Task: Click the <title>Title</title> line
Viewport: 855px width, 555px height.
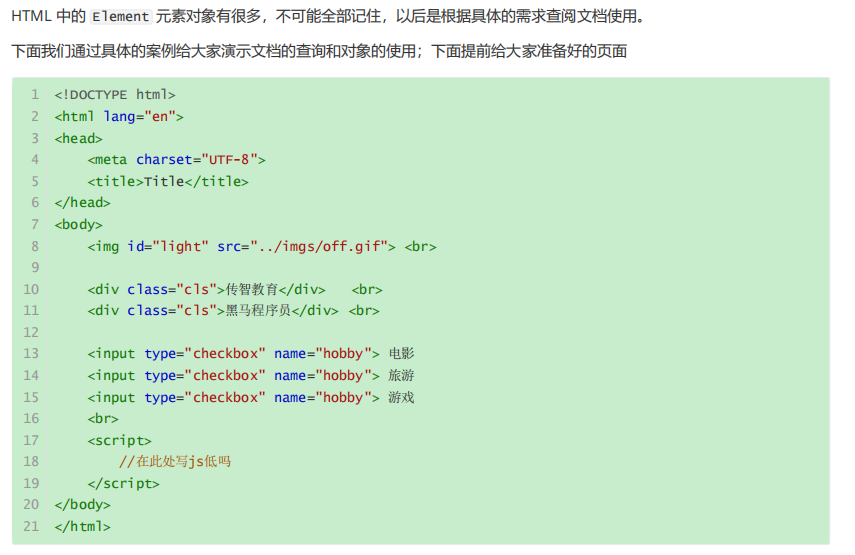Action: pos(168,182)
